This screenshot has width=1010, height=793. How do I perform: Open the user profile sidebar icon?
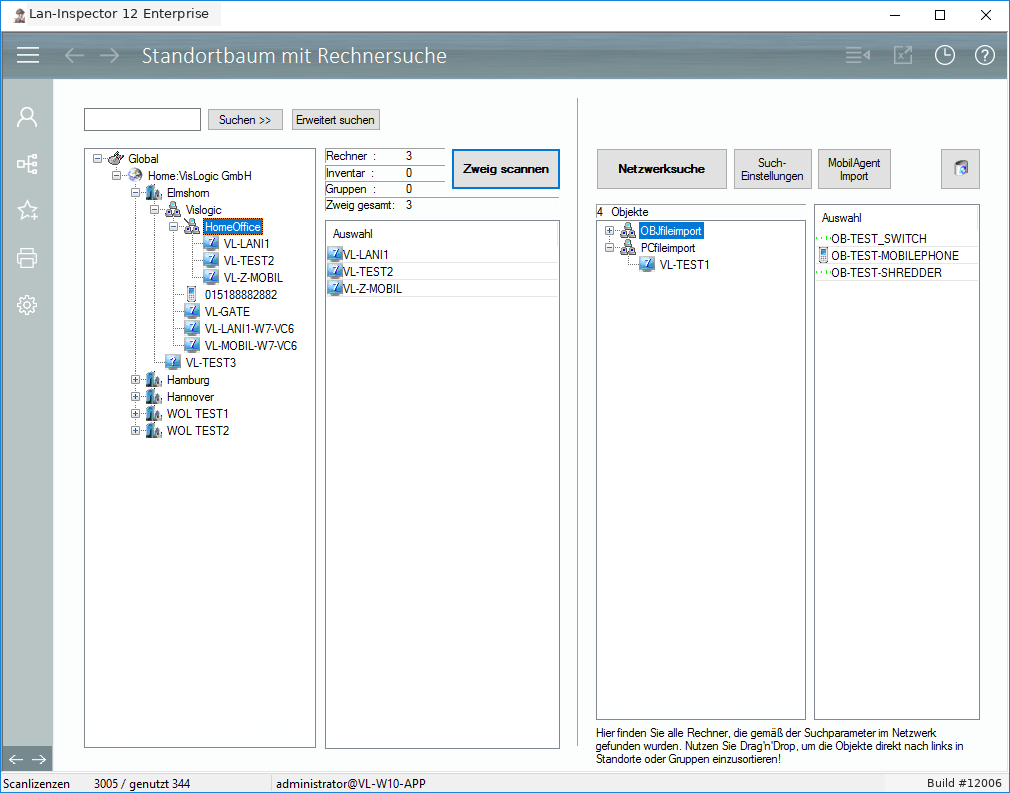point(27,117)
